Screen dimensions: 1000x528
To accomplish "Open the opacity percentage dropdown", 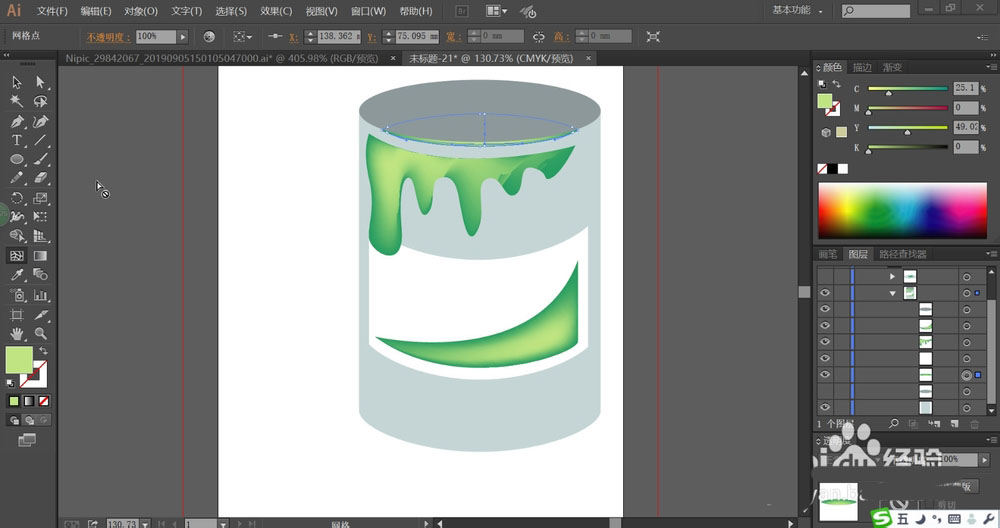I will pyautogui.click(x=183, y=36).
